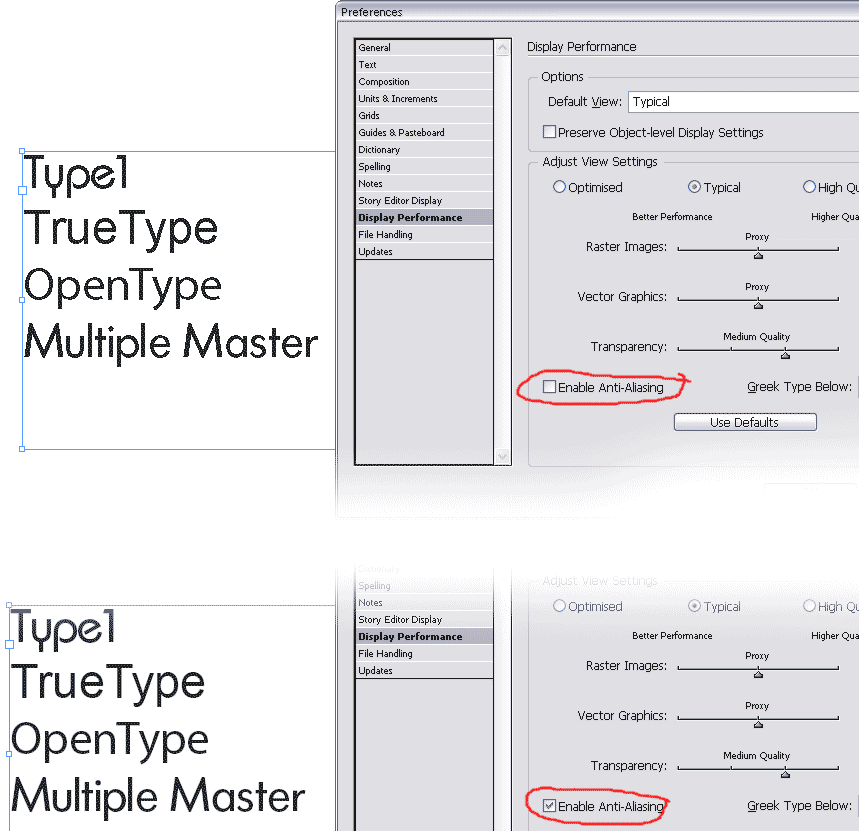This screenshot has height=831, width=859.
Task: Click smooth OpenType text in lower frame
Action: coord(110,741)
